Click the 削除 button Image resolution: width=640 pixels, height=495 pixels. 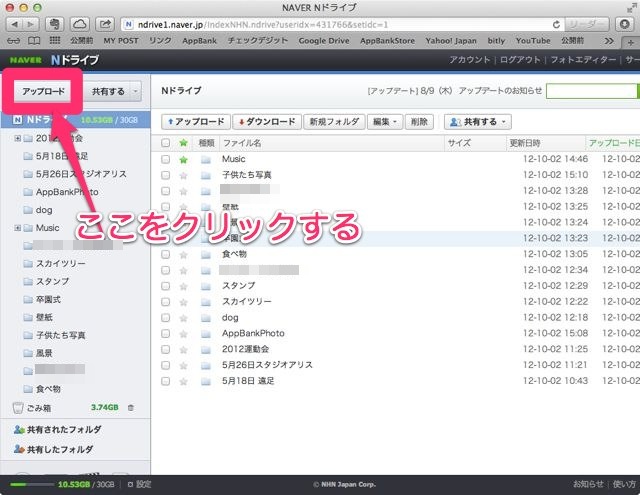(419, 122)
